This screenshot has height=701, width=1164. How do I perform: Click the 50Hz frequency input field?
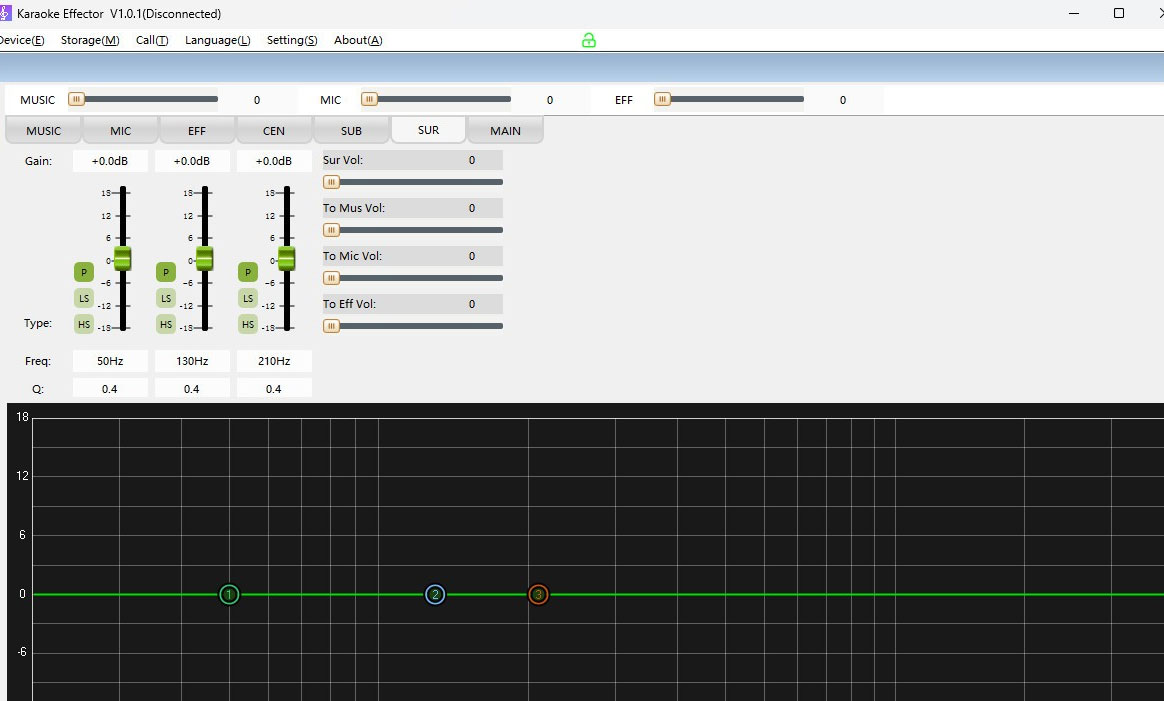110,361
